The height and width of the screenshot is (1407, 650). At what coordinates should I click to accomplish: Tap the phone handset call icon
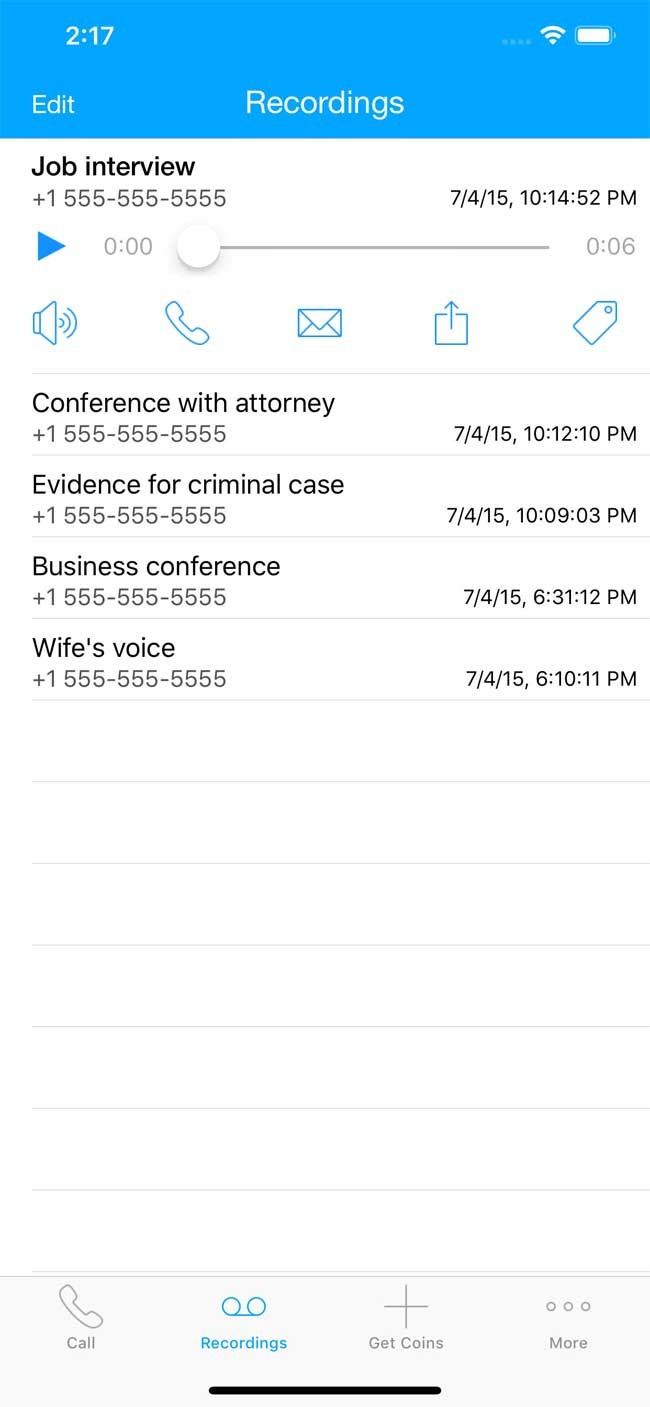pos(187,323)
